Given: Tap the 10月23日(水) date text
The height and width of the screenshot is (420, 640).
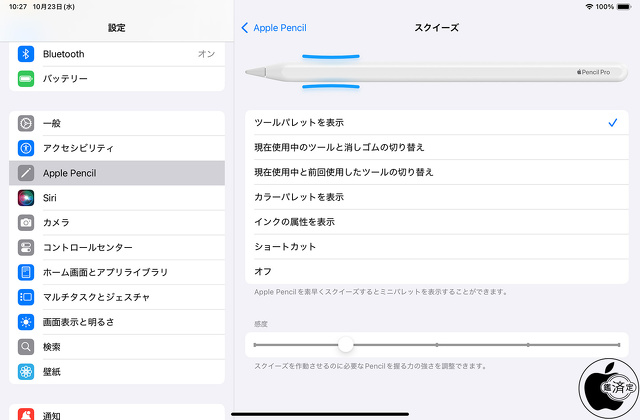Looking at the screenshot, I should [54, 7].
